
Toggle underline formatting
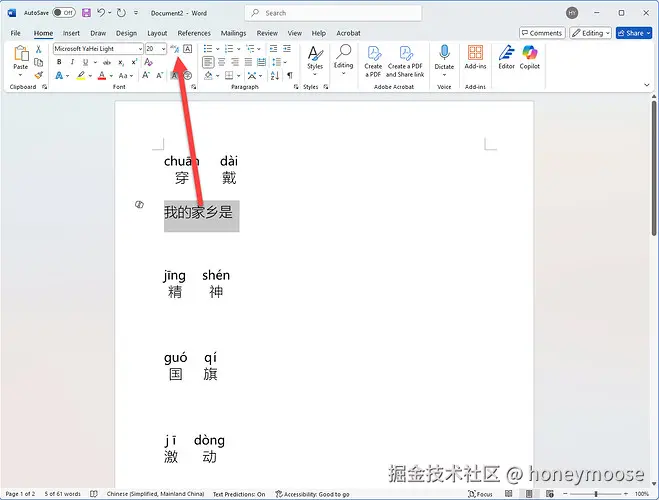(85, 62)
